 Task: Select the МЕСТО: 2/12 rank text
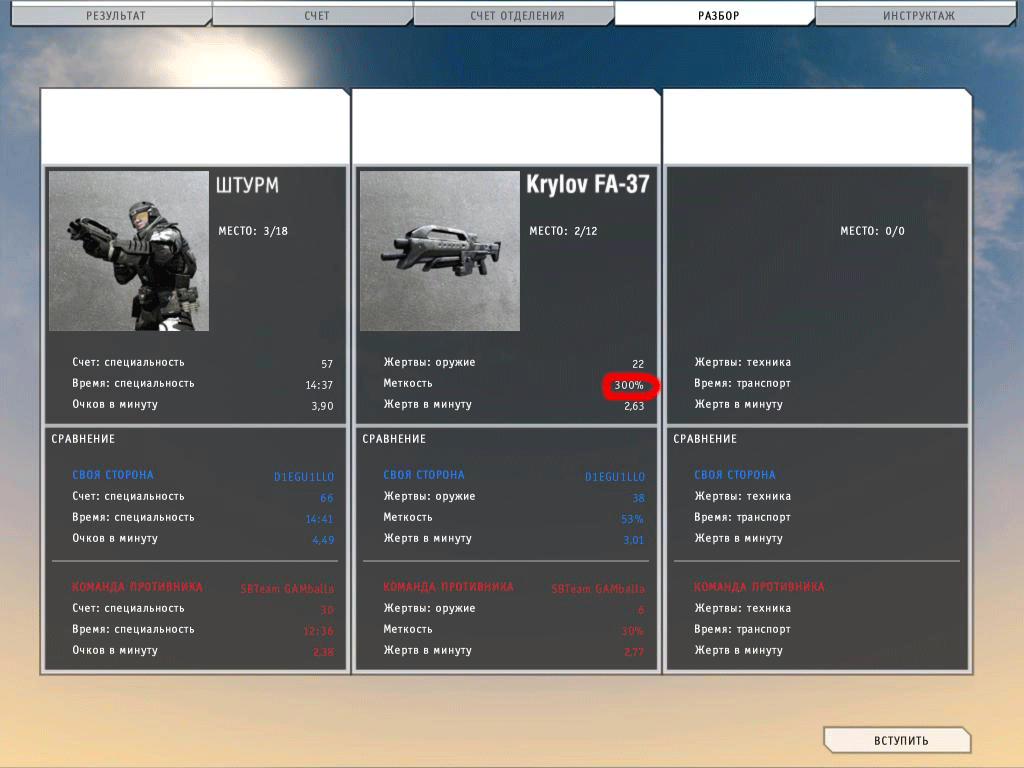563,231
